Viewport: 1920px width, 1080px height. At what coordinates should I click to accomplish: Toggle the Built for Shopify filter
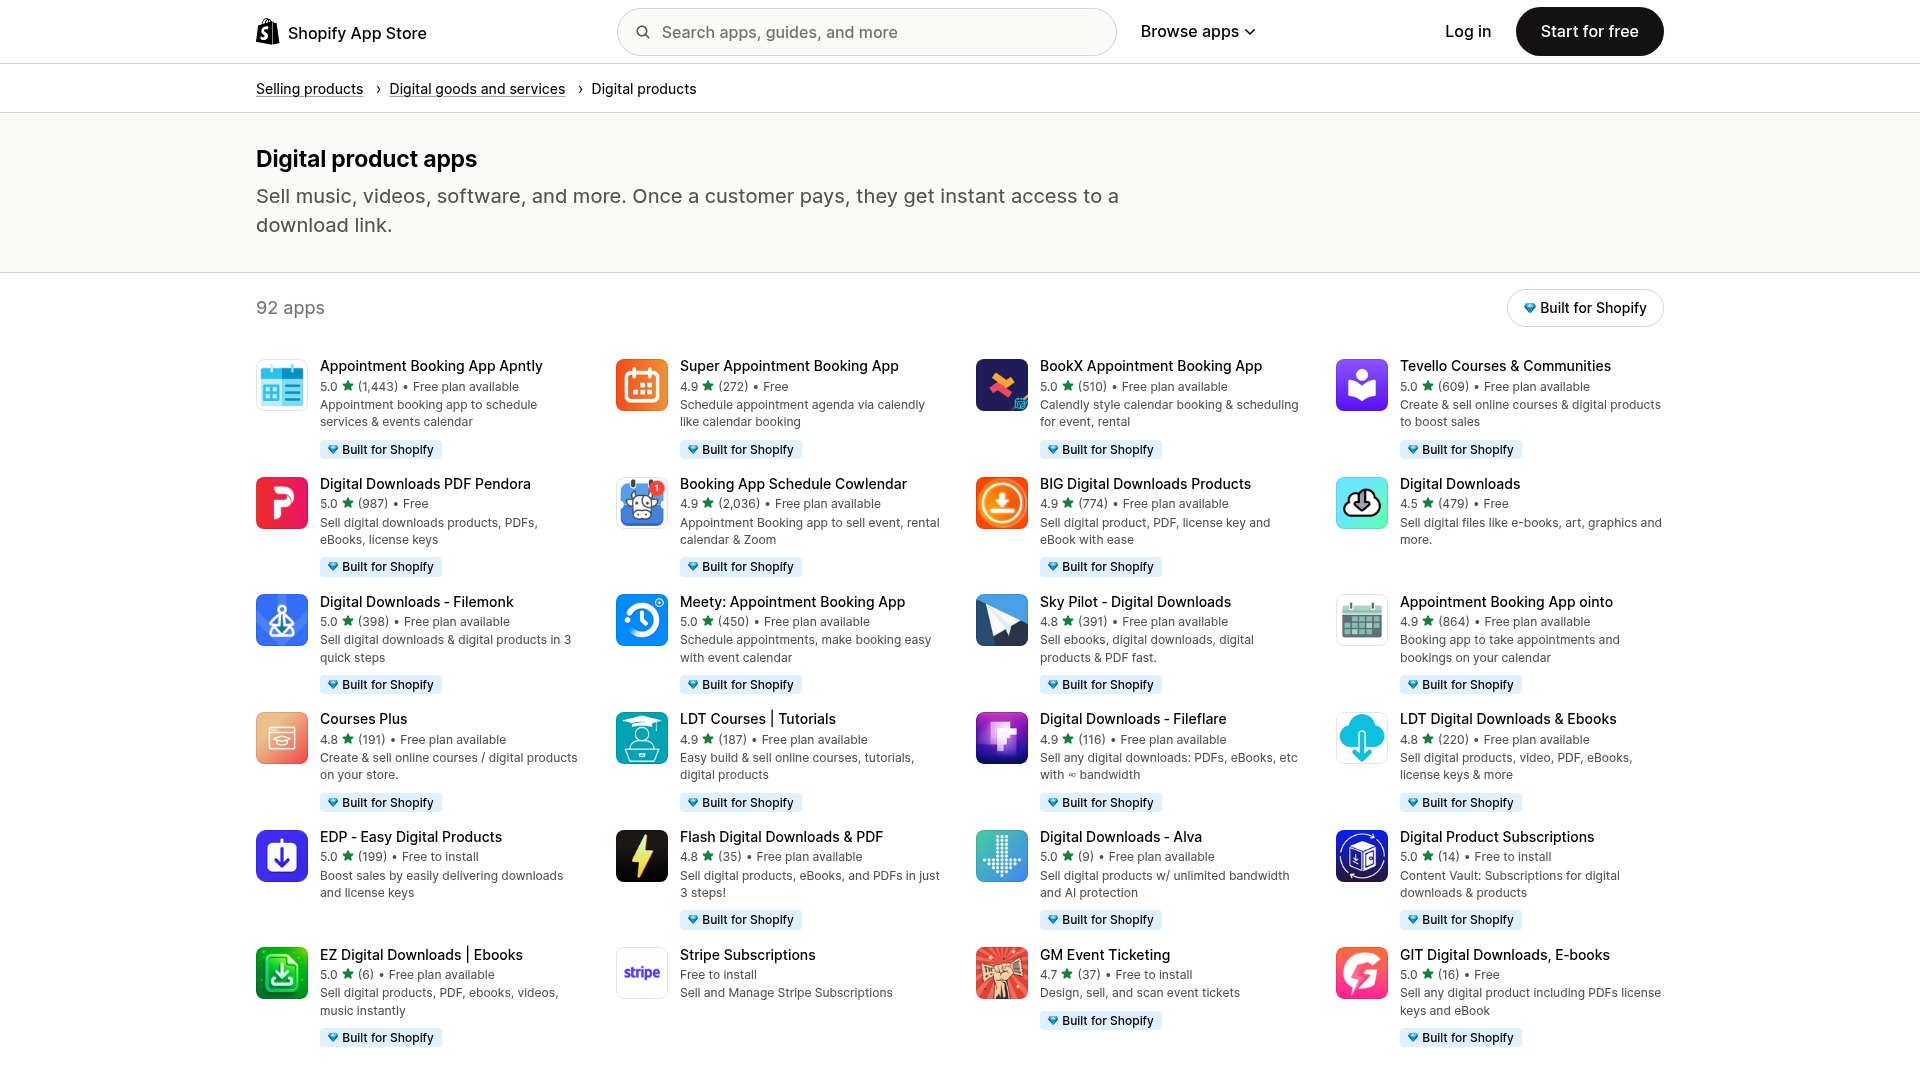1585,308
